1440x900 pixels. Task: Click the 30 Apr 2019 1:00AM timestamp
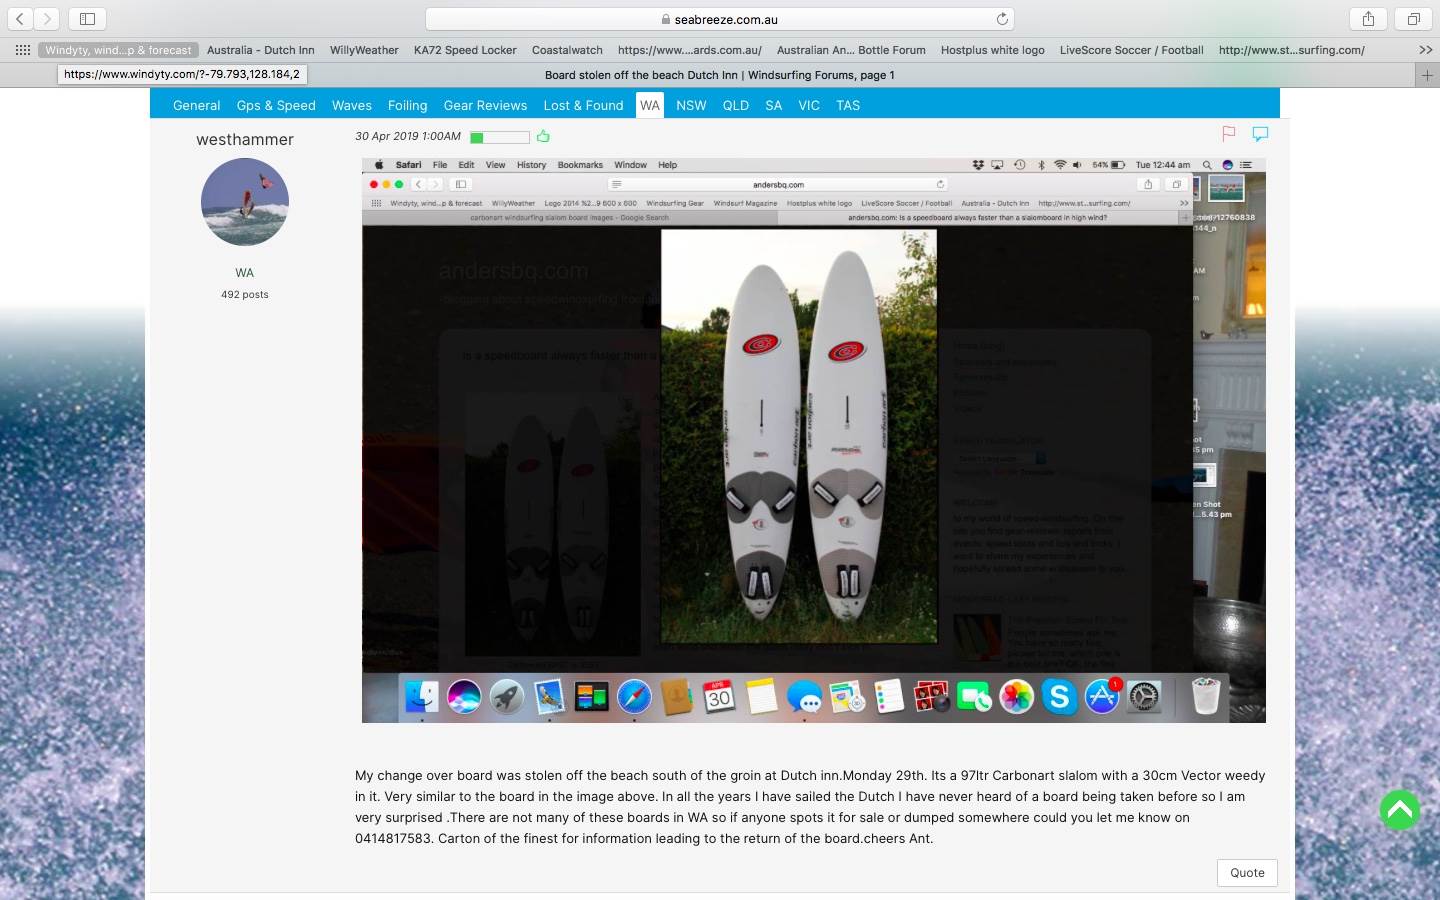tap(408, 137)
